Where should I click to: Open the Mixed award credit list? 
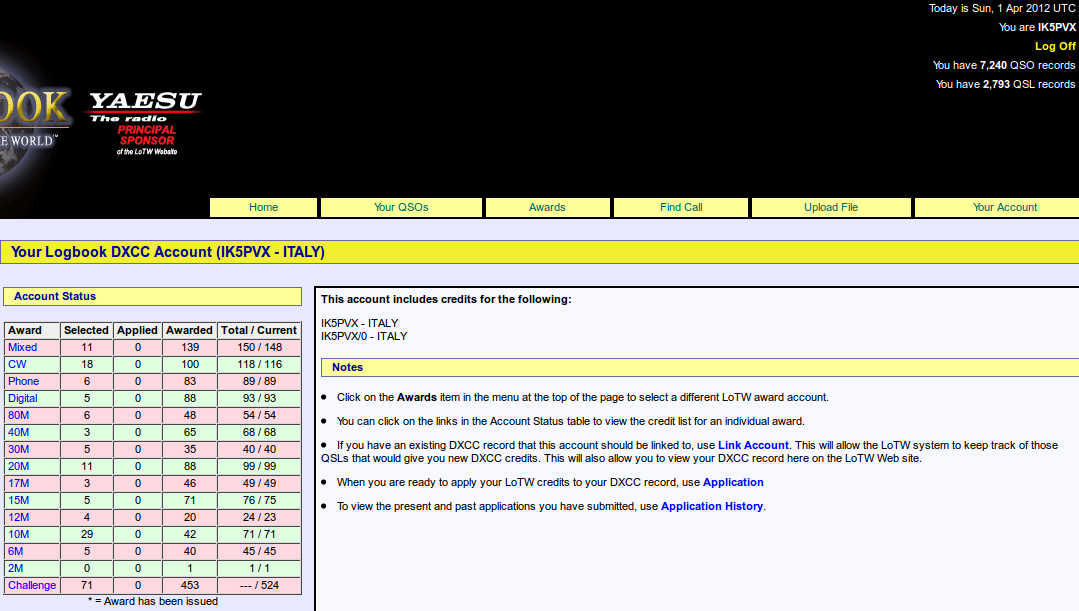click(x=23, y=347)
